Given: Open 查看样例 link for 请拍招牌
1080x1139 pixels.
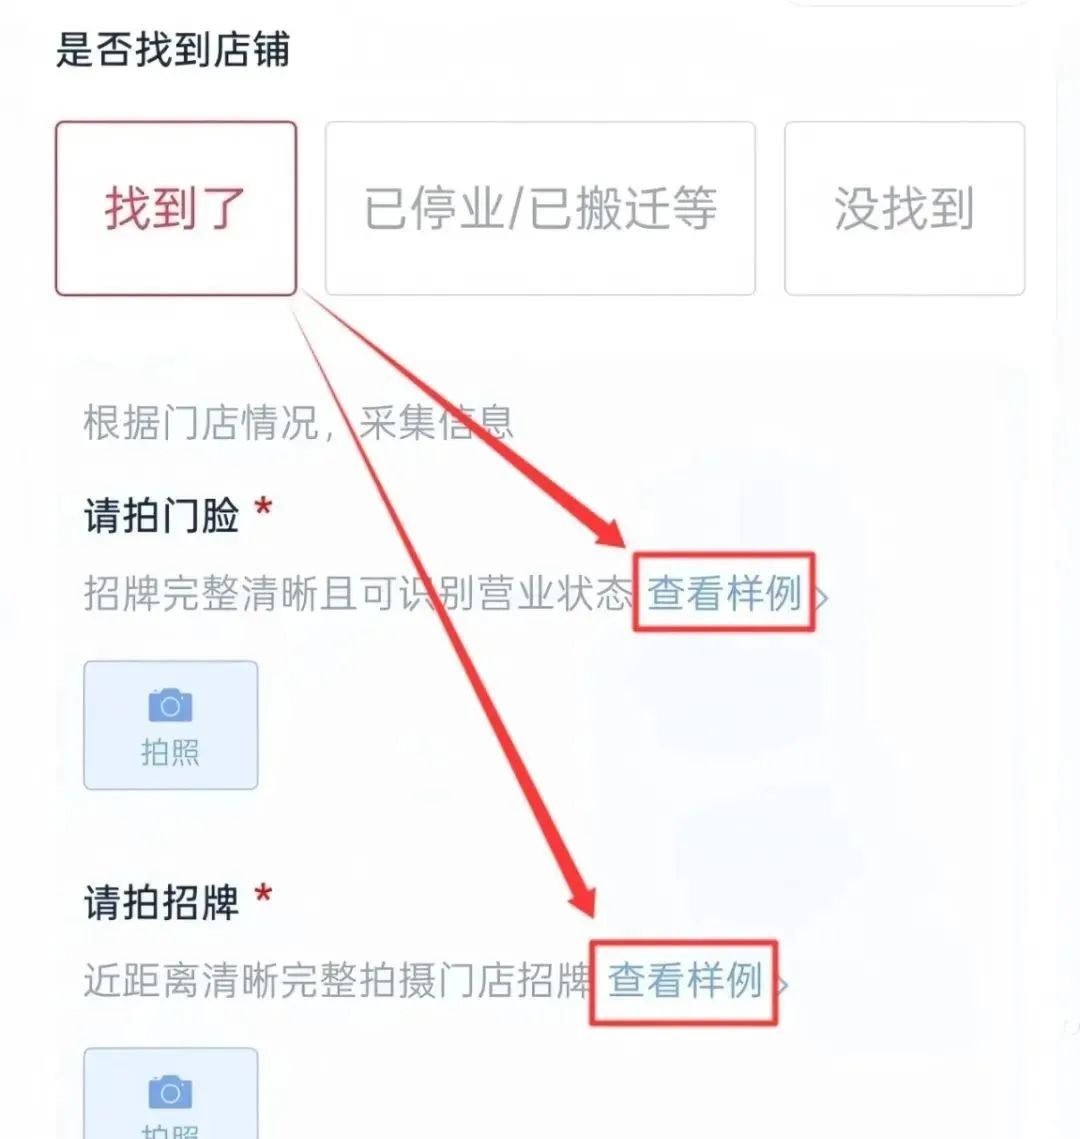Looking at the screenshot, I should click(x=685, y=980).
